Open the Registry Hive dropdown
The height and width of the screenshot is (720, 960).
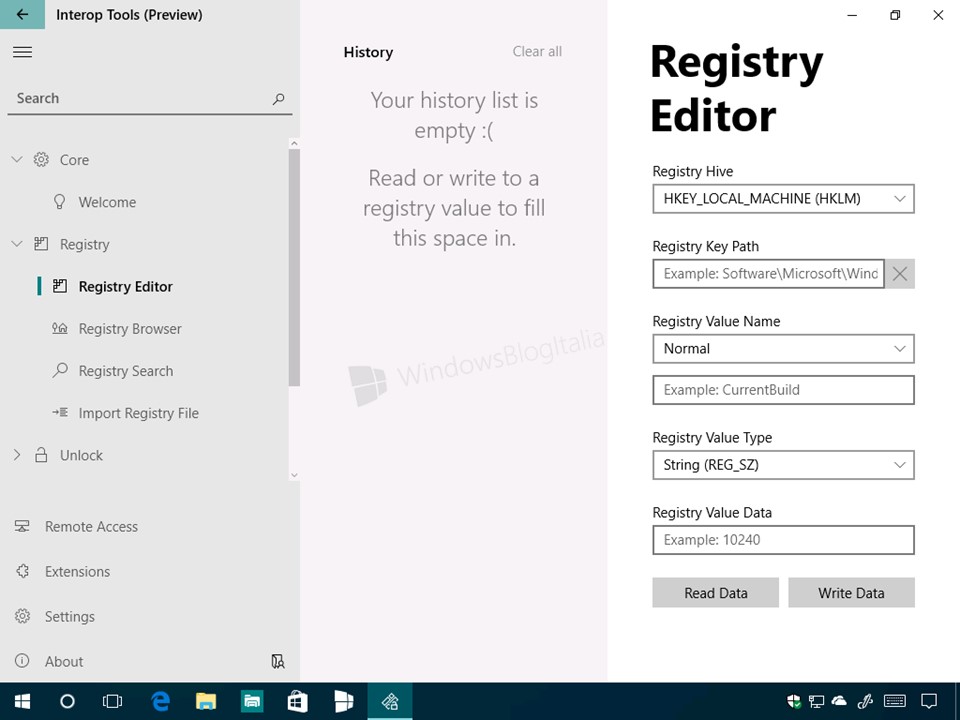(x=783, y=198)
